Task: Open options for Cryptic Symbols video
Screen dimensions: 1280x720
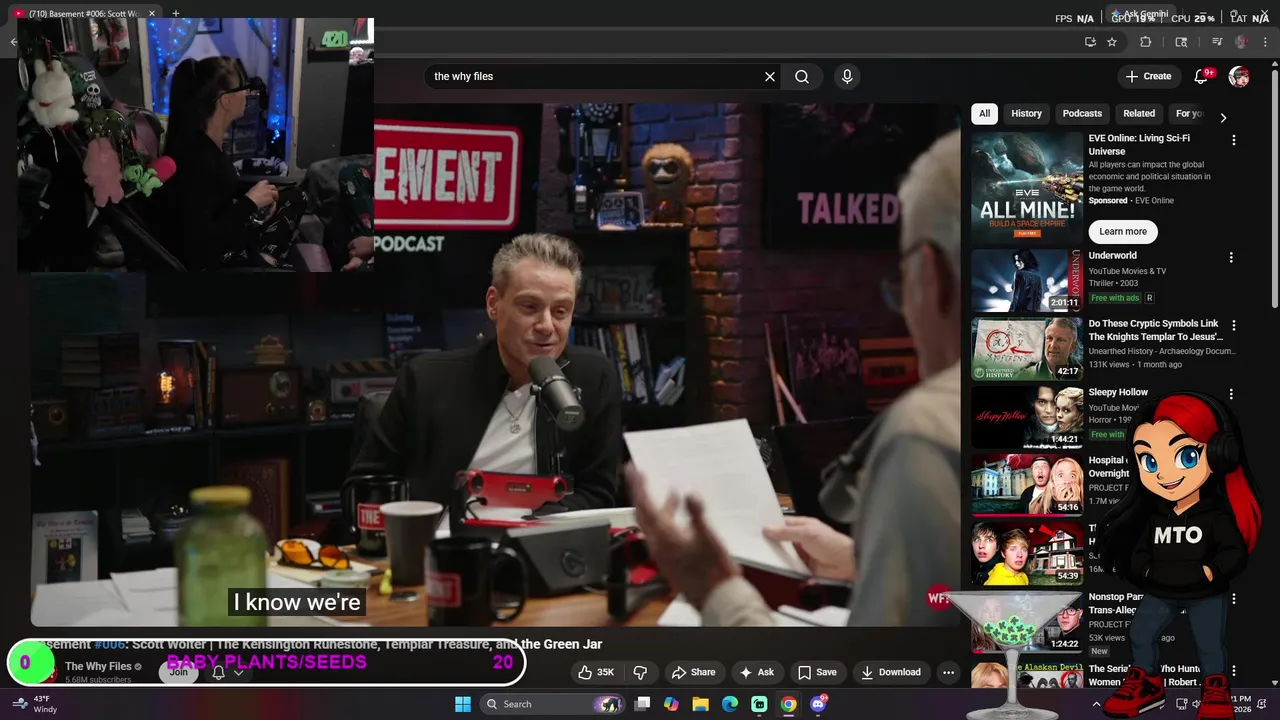Action: pos(1233,325)
